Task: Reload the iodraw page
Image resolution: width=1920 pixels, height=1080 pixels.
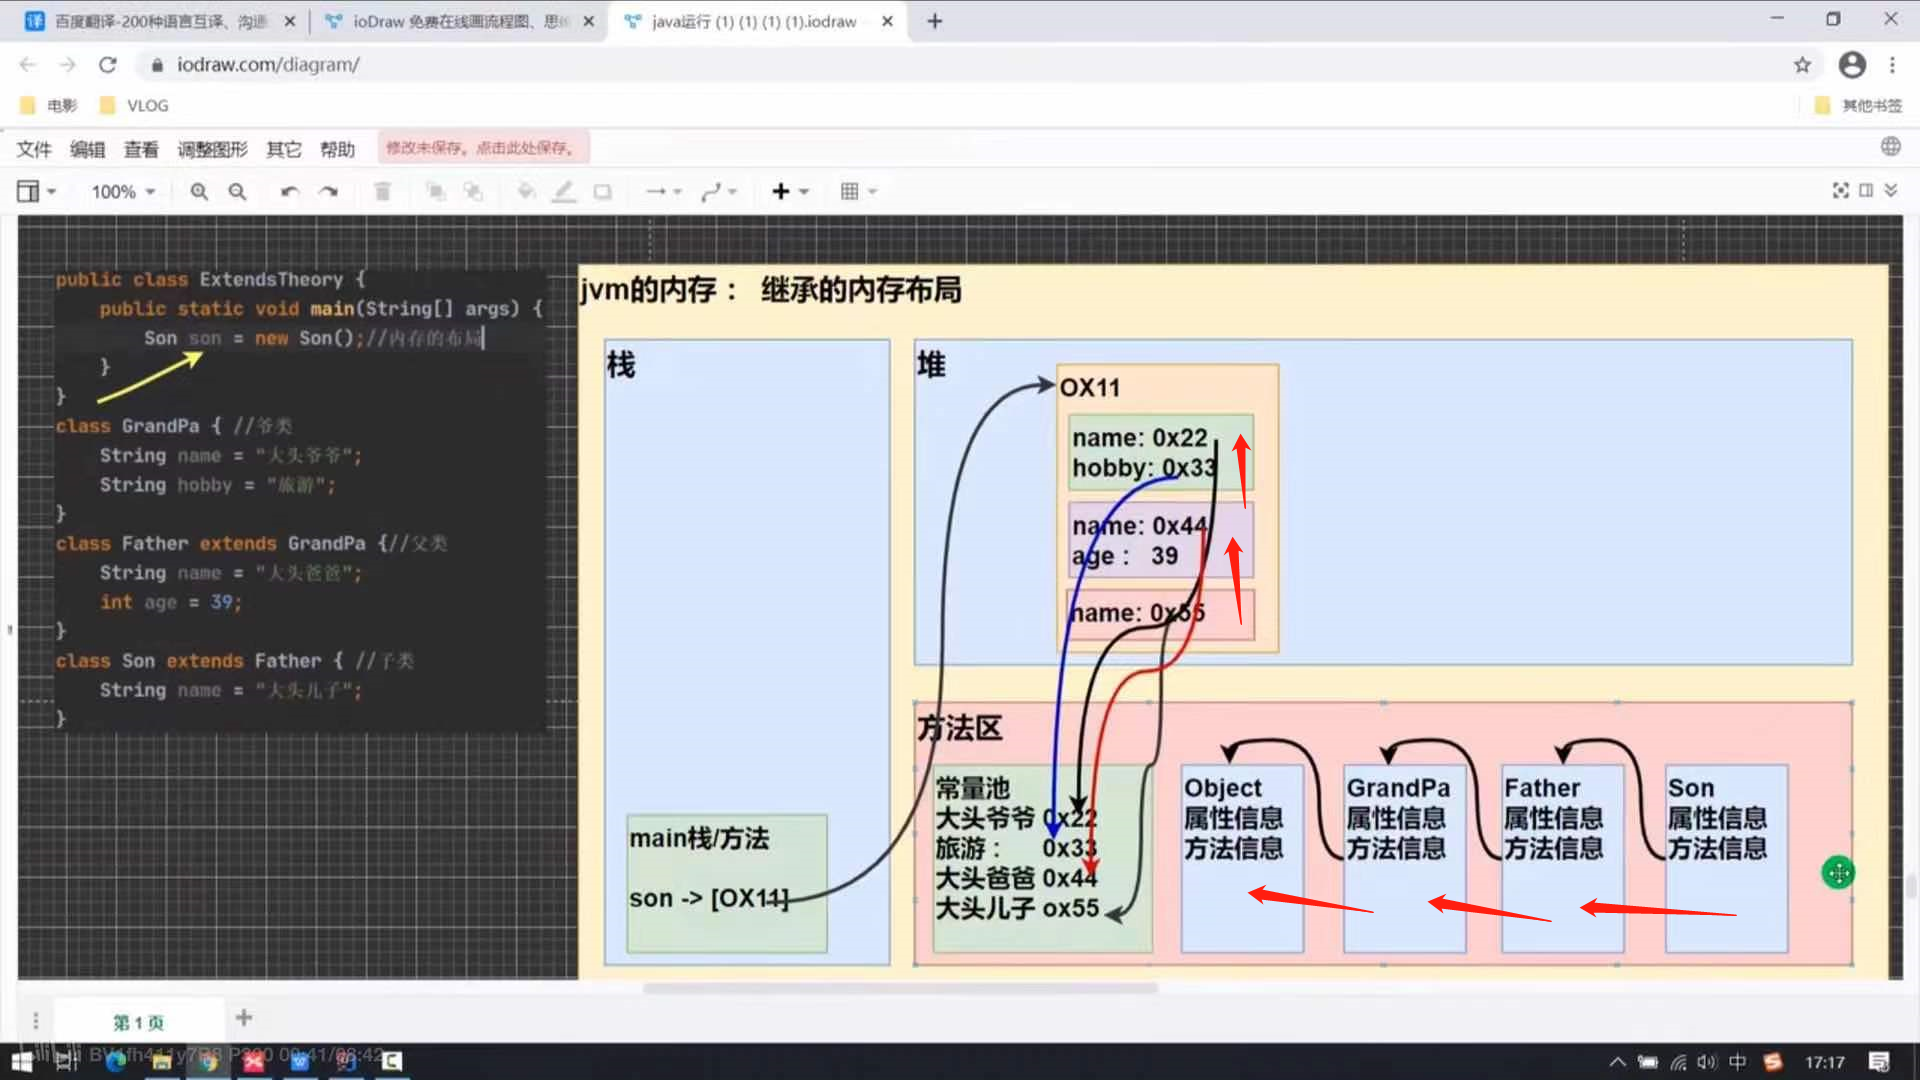Action: (x=107, y=65)
